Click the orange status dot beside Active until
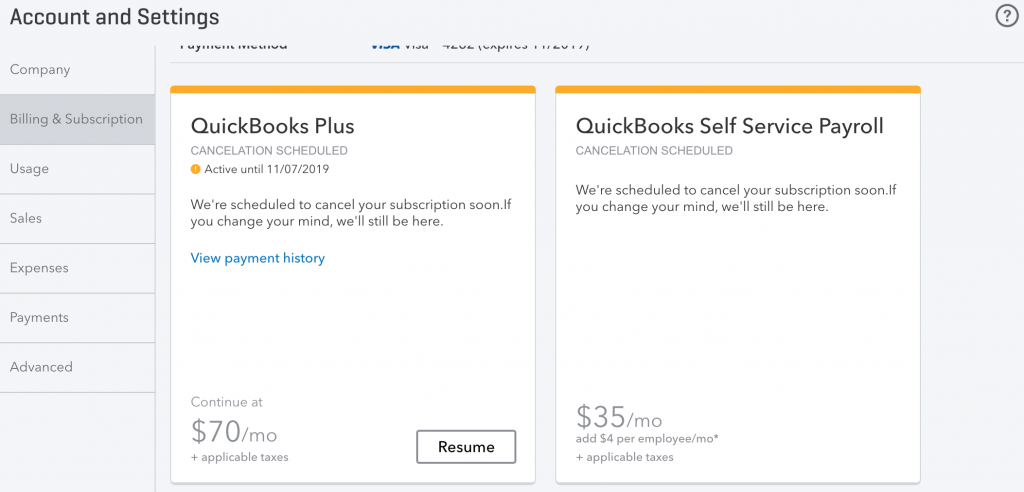This screenshot has width=1024, height=492. (x=196, y=169)
